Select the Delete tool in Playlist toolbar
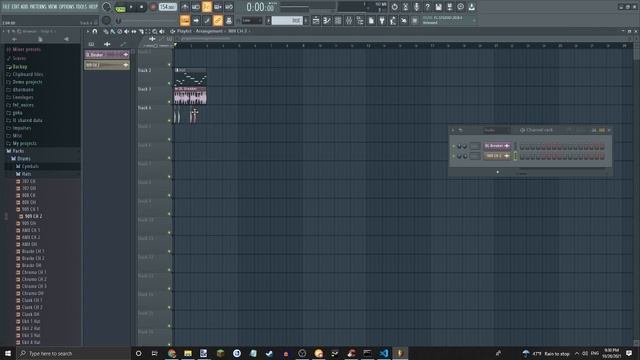The width and height of the screenshot is (640, 360). click(120, 31)
